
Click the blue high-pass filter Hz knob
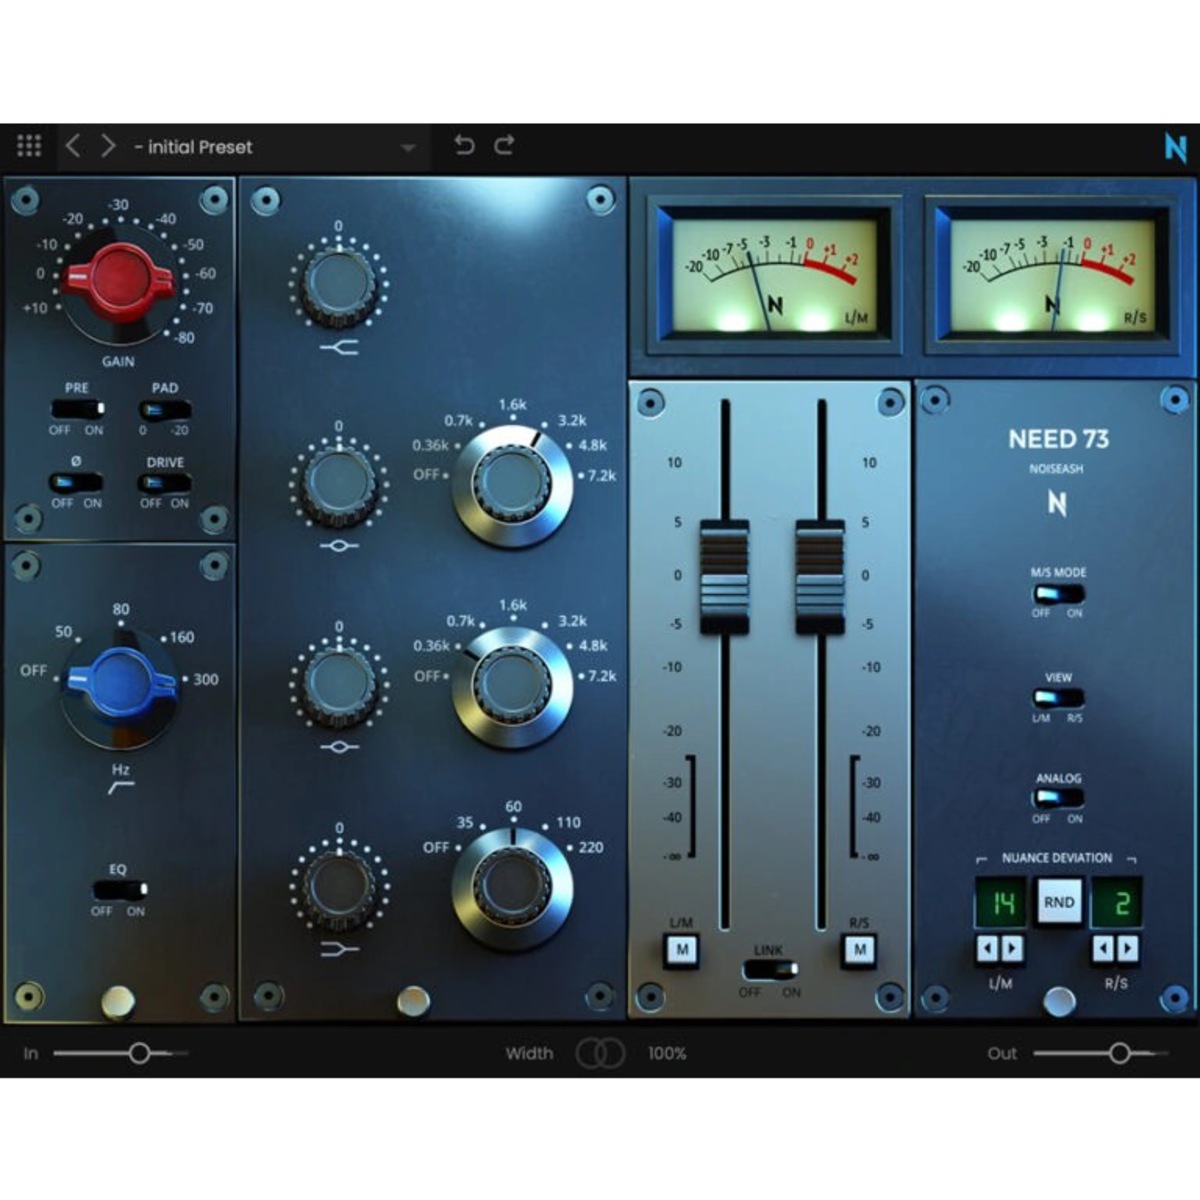click(x=120, y=682)
